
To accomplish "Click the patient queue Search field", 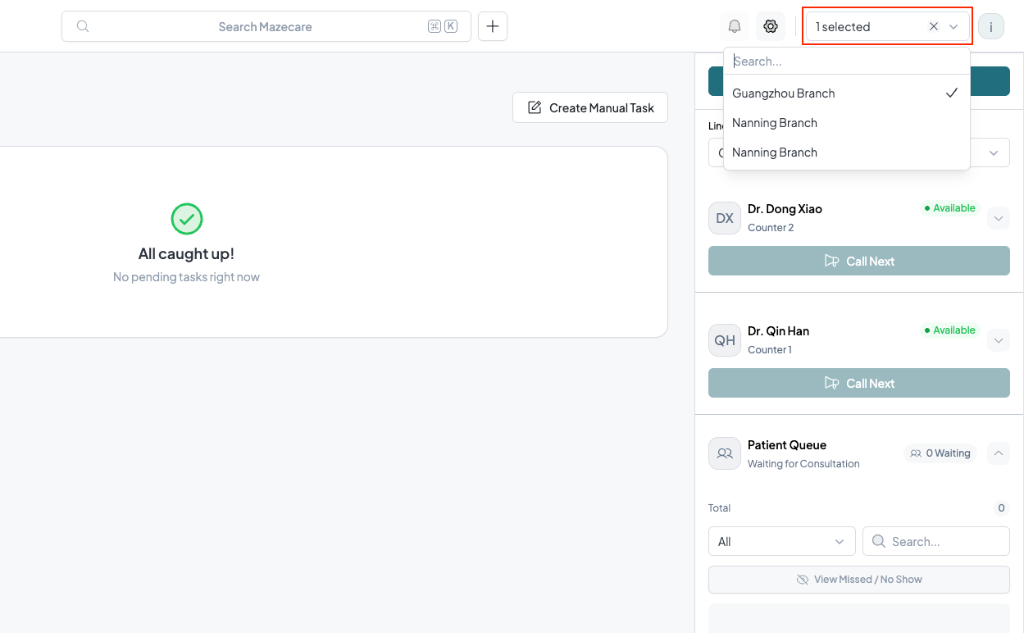I will coord(936,541).
